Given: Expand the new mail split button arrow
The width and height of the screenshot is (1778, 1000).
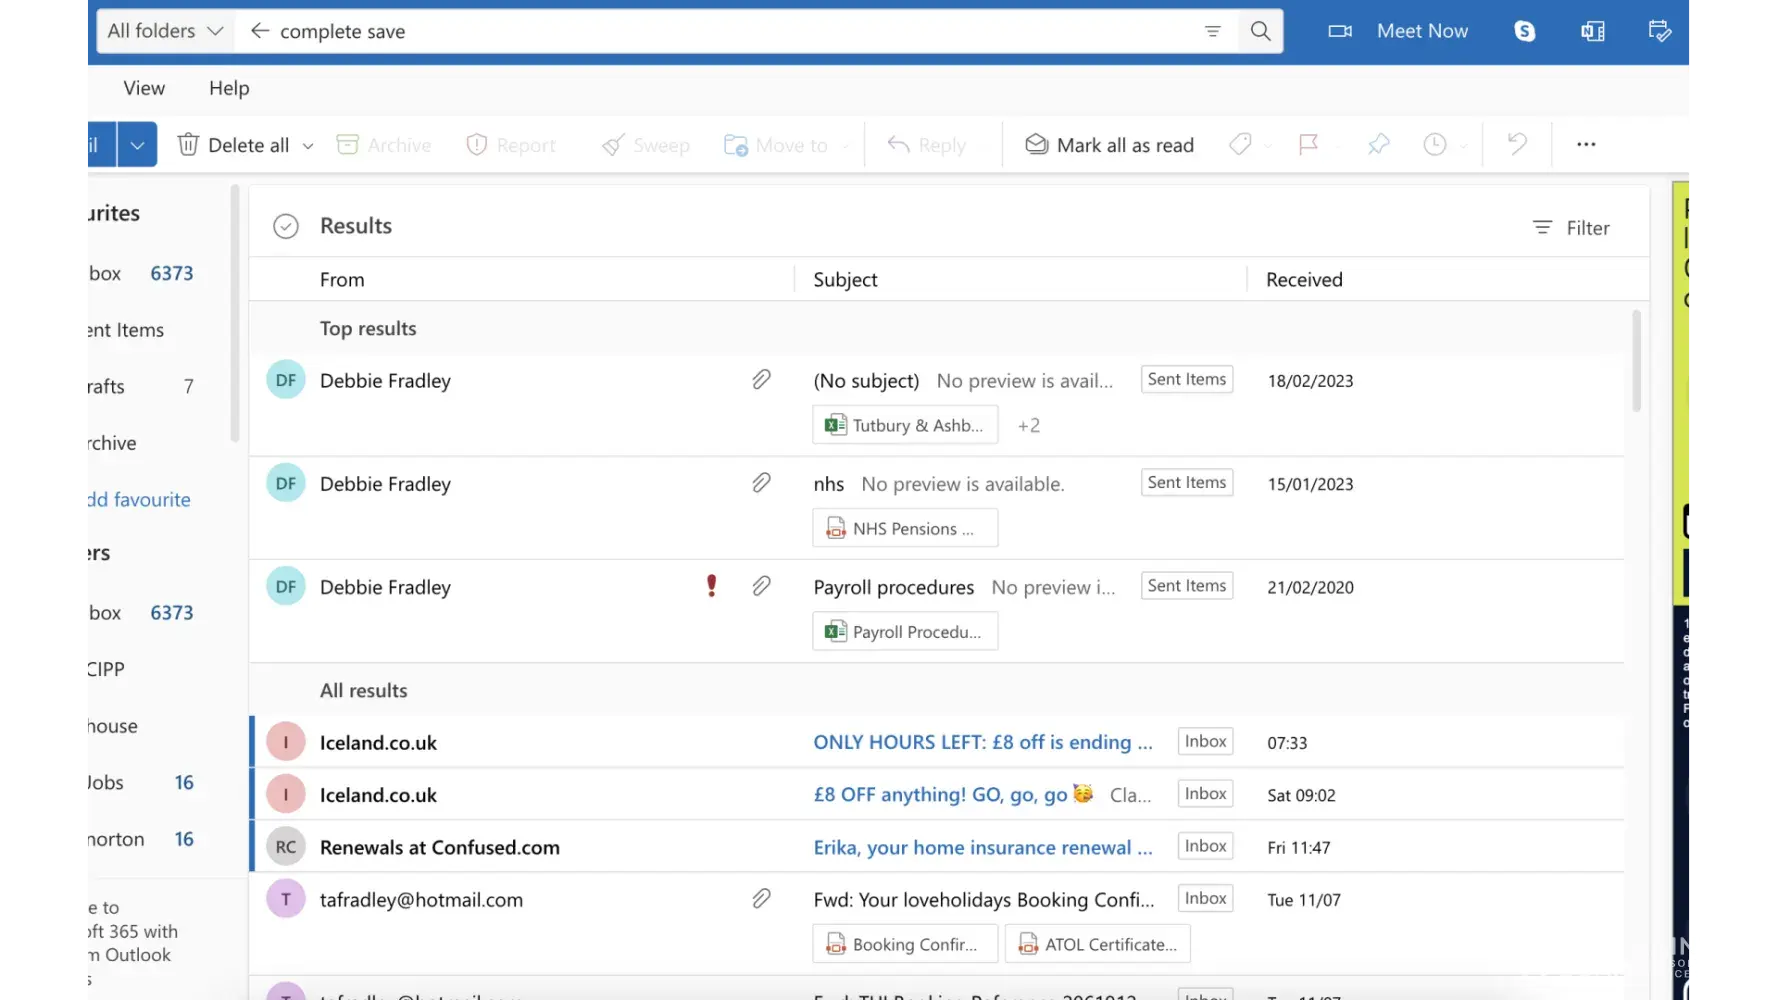Looking at the screenshot, I should pos(137,145).
